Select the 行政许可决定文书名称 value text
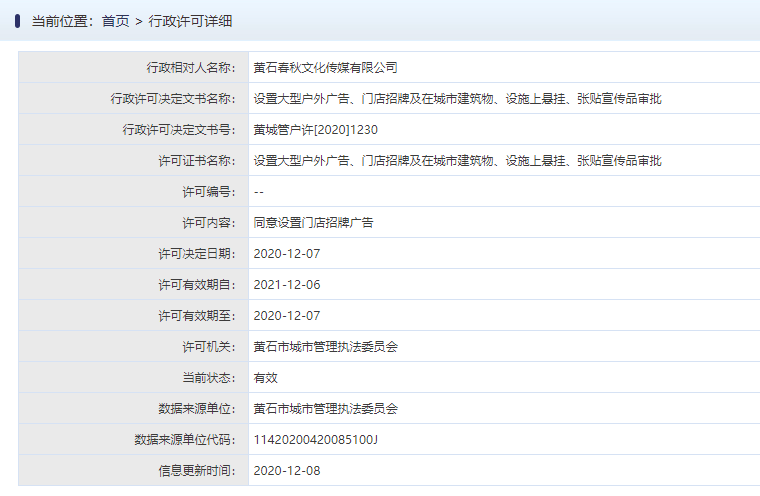 tap(457, 99)
